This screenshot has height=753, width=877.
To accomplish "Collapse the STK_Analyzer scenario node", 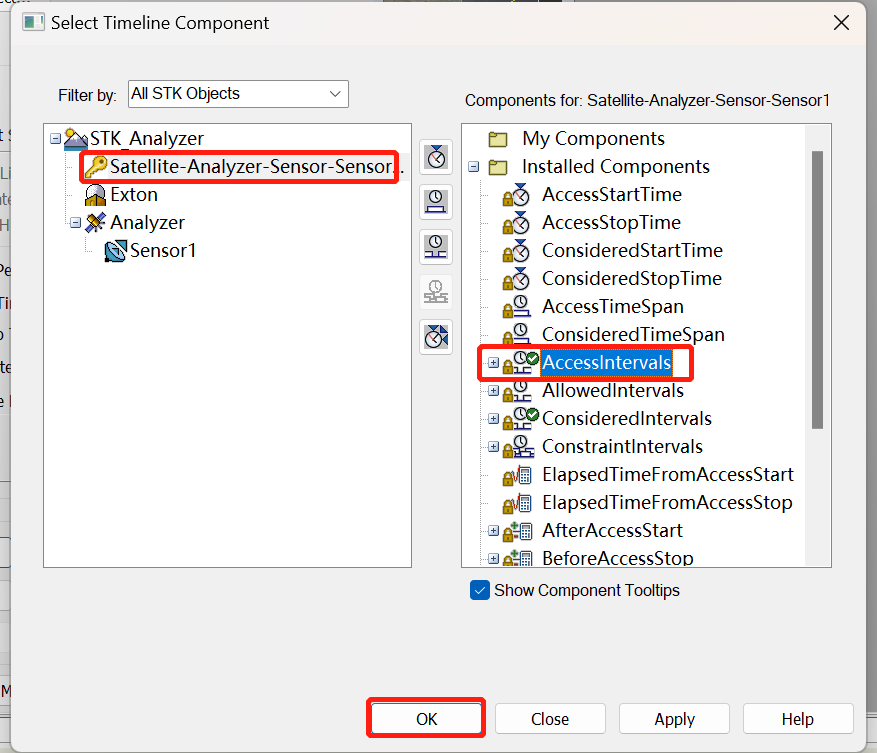I will tap(55, 139).
